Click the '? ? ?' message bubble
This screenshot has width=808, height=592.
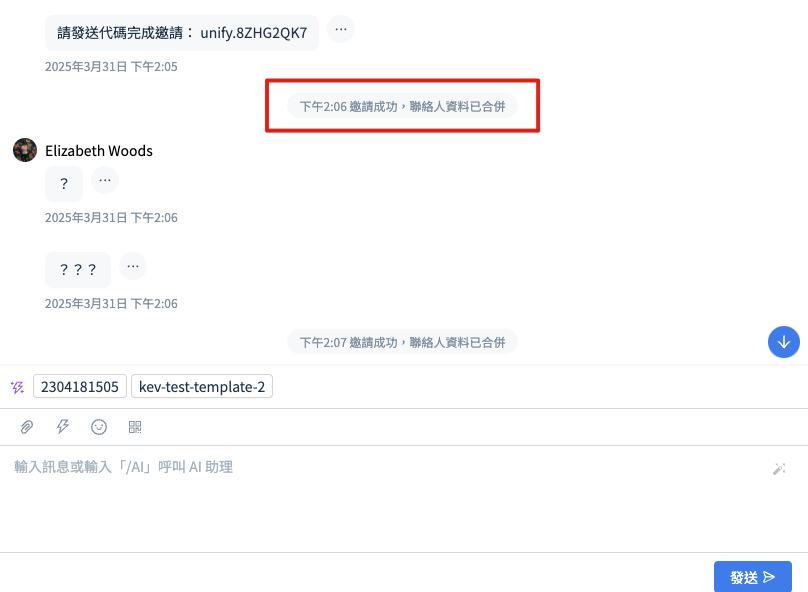pyautogui.click(x=78, y=269)
